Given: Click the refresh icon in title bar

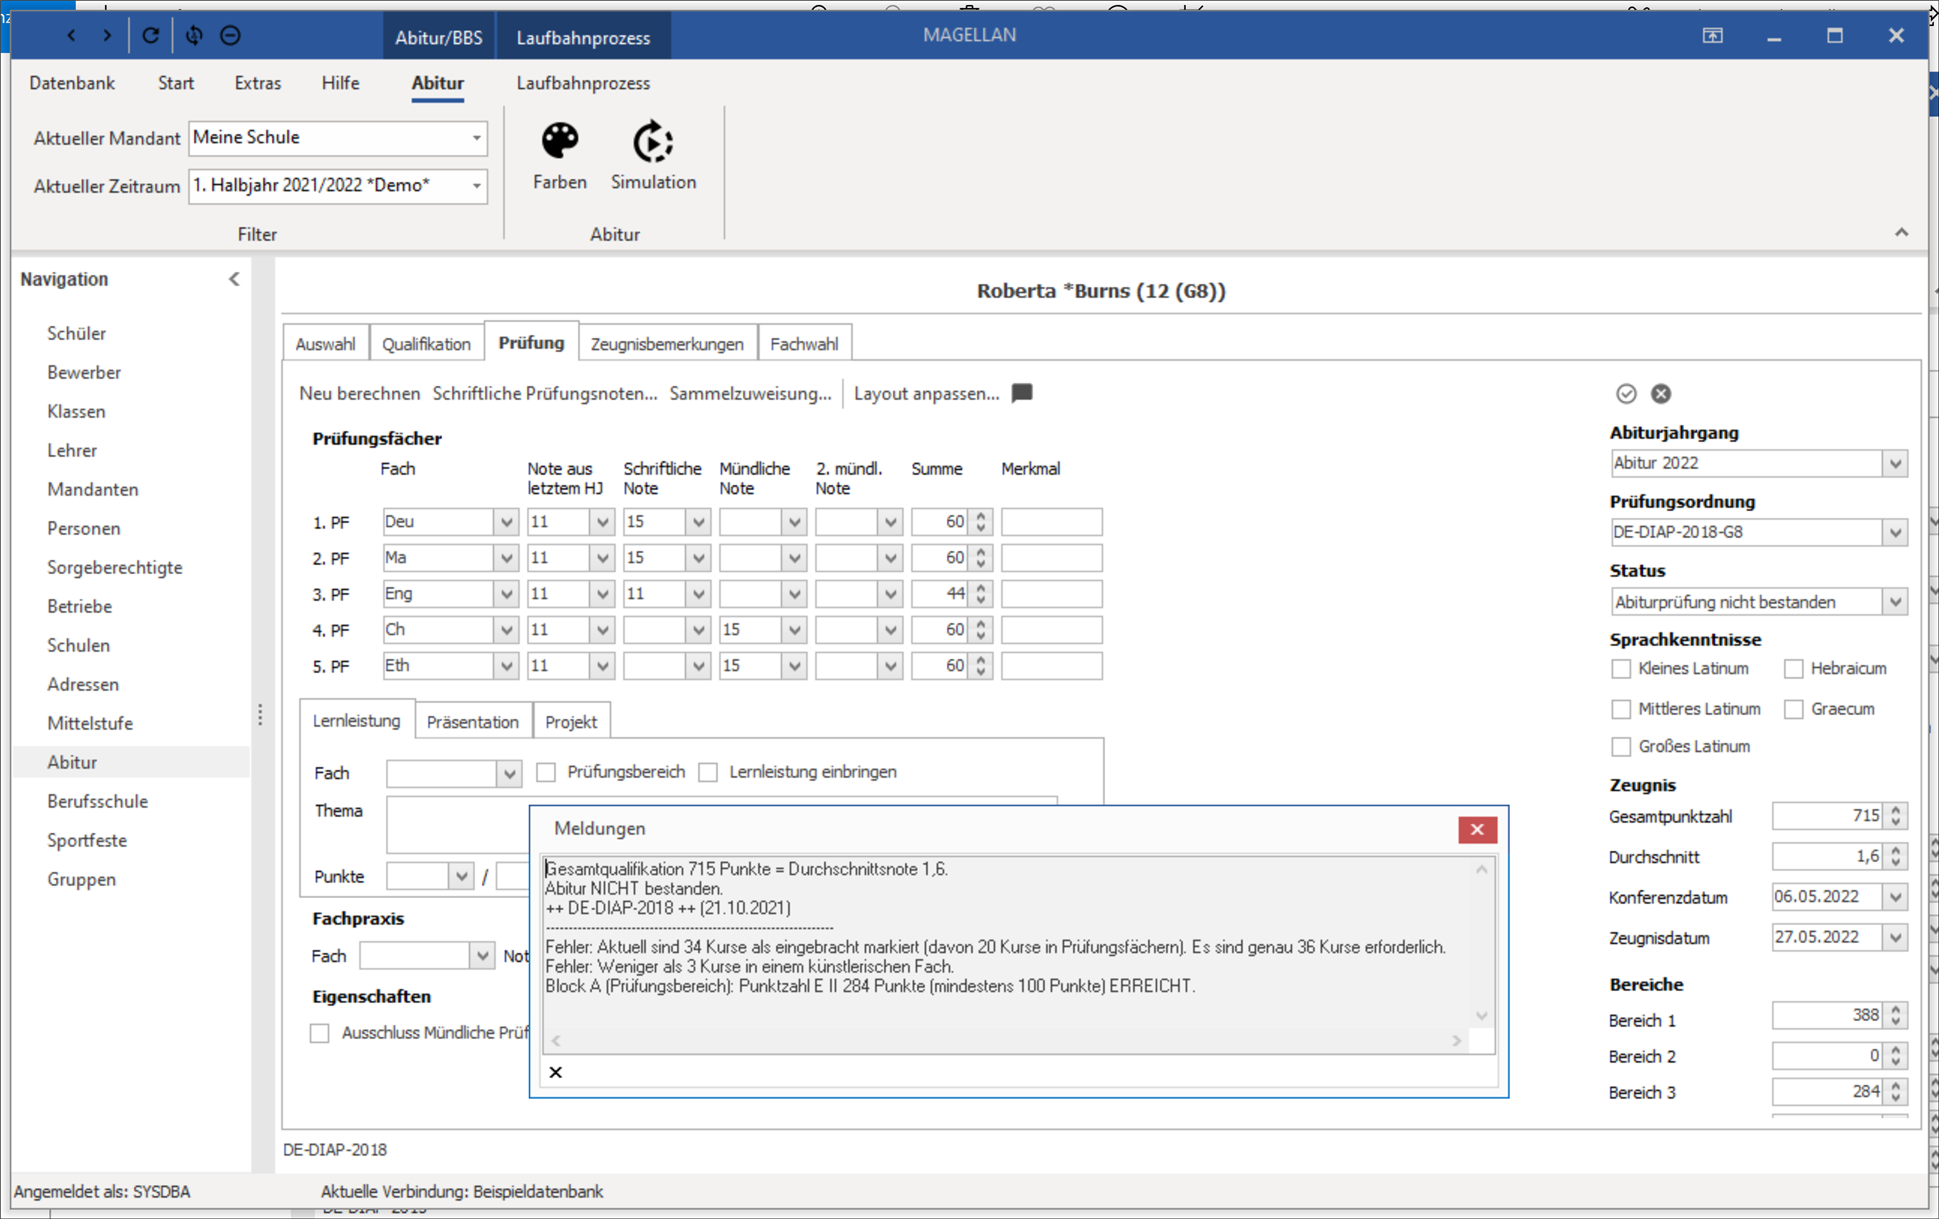Looking at the screenshot, I should [150, 36].
